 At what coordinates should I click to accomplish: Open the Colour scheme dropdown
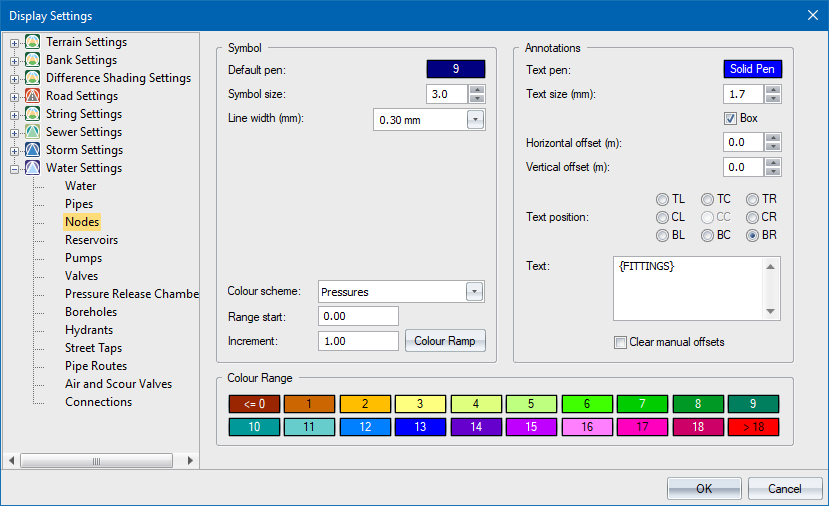pyautogui.click(x=475, y=292)
